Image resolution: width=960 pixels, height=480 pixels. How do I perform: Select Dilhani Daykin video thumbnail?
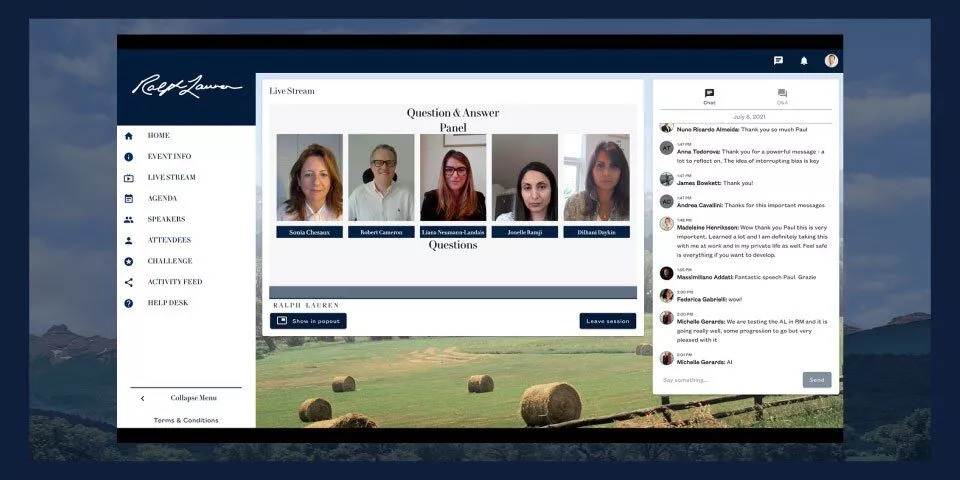(596, 178)
